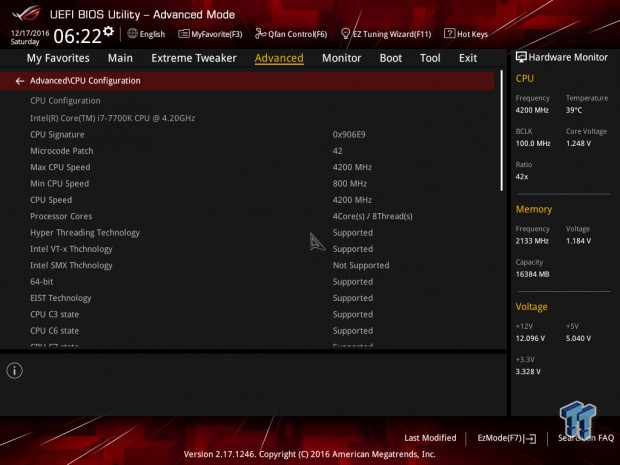Change language via English button
This screenshot has height=465, width=620.
pos(152,34)
